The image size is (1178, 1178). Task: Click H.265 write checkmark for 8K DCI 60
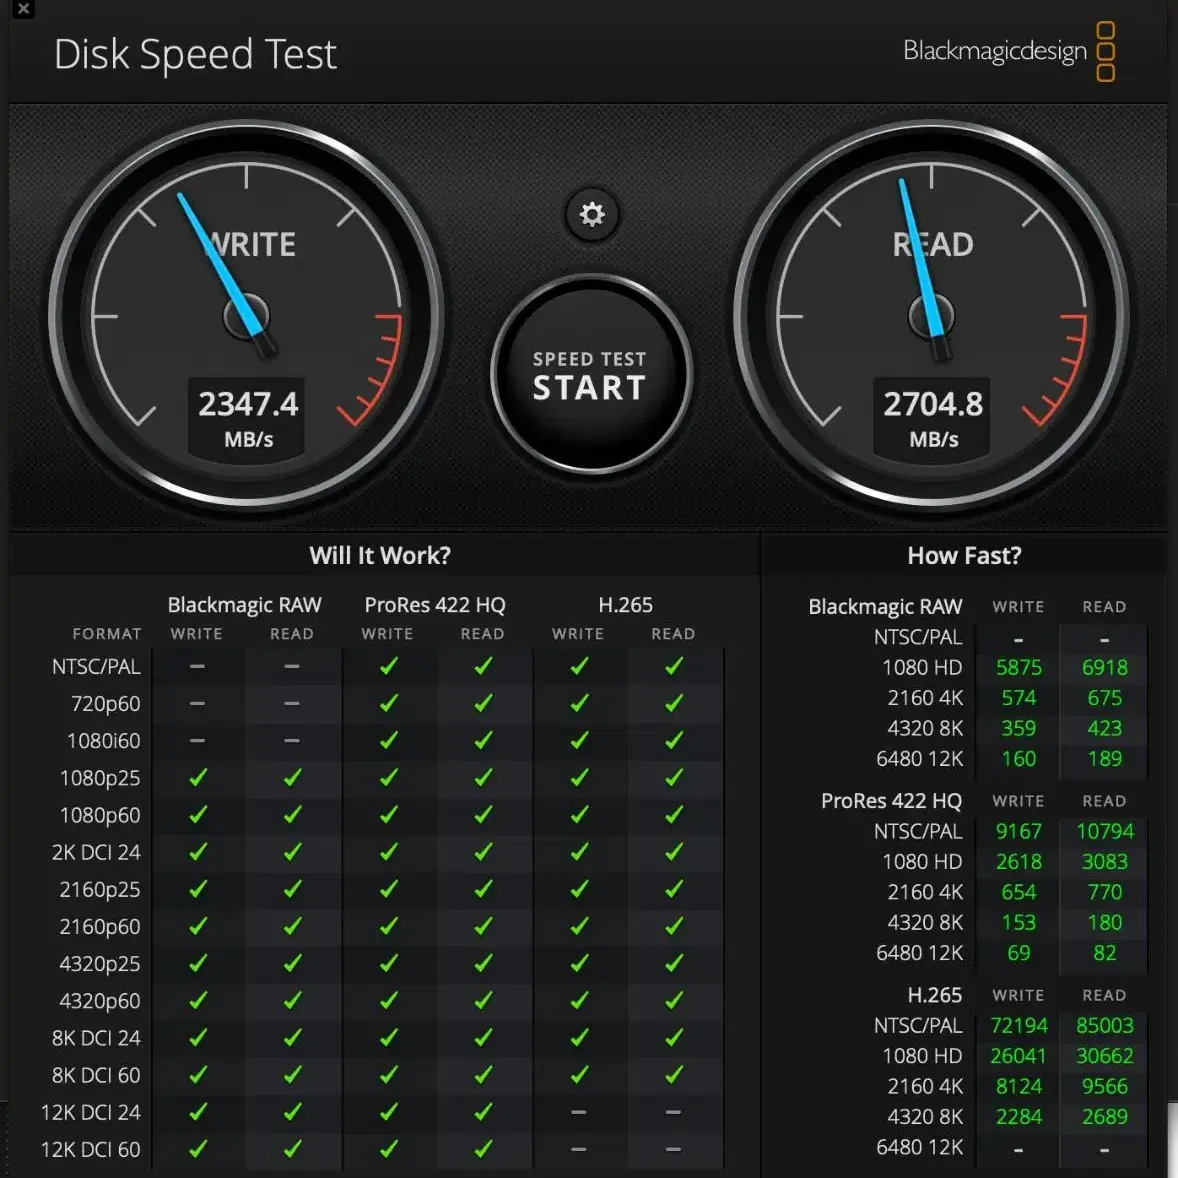(578, 1075)
